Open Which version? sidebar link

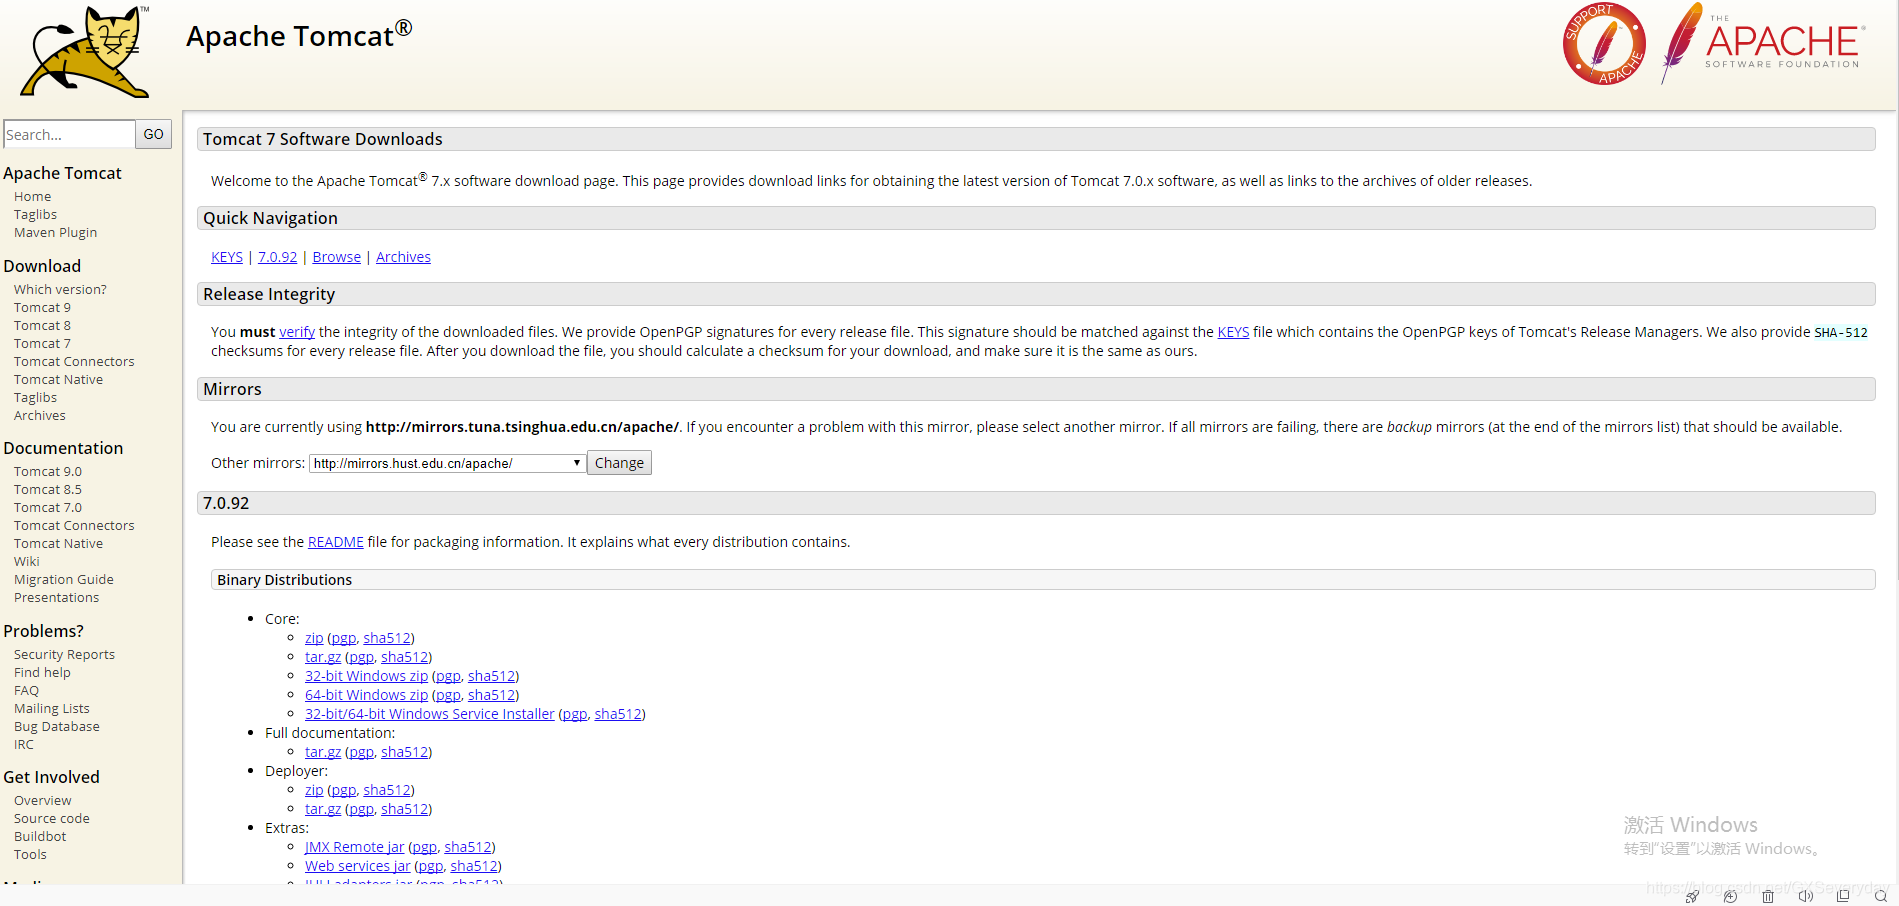(x=60, y=290)
